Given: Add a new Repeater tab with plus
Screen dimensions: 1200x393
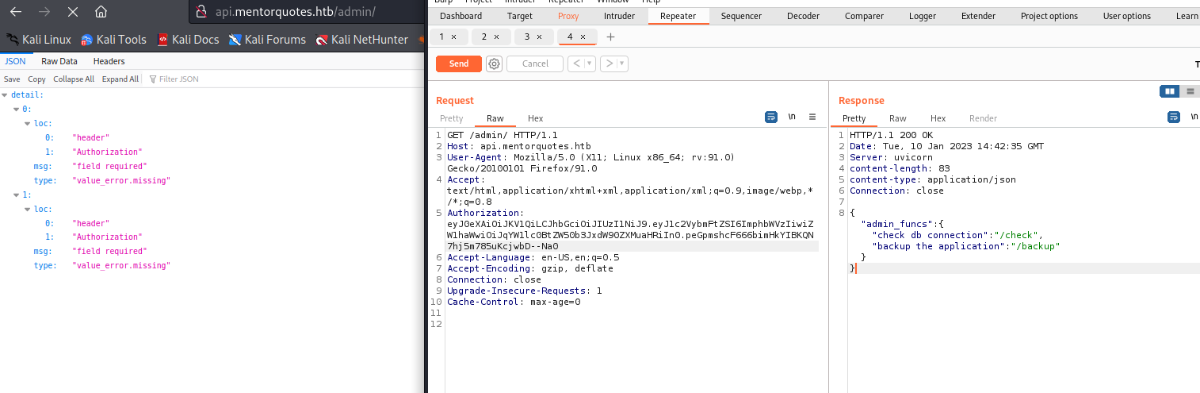Looking at the screenshot, I should [610, 37].
